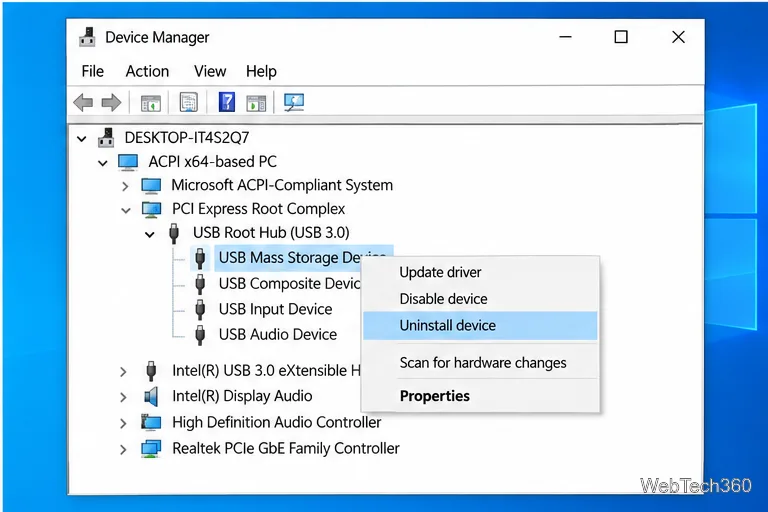Click the Show/Hide Action Pane toolbar icon
The width and height of the screenshot is (768, 512).
(256, 103)
